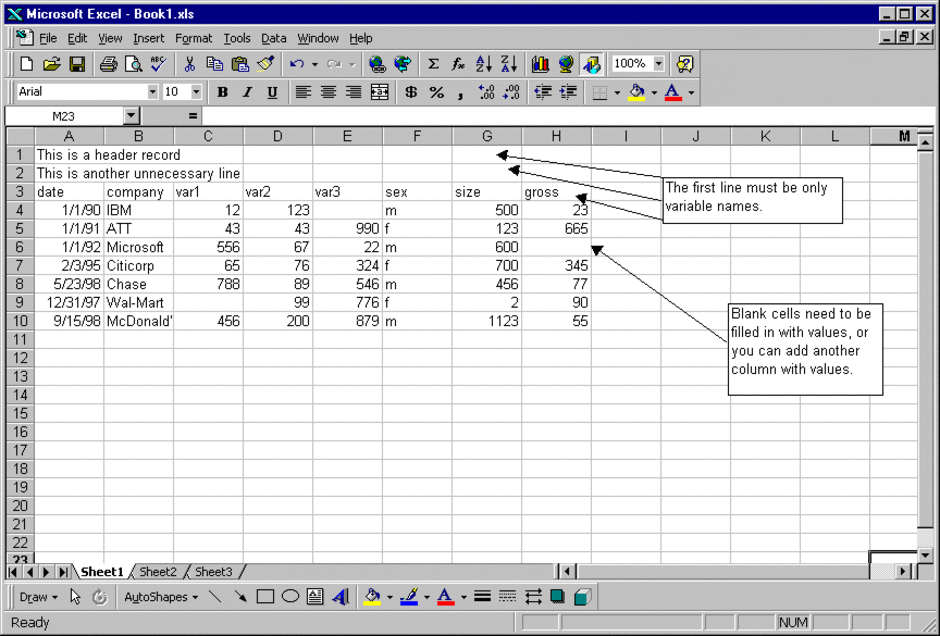Click the Undo arrow icon
The width and height of the screenshot is (940, 636).
tap(296, 64)
